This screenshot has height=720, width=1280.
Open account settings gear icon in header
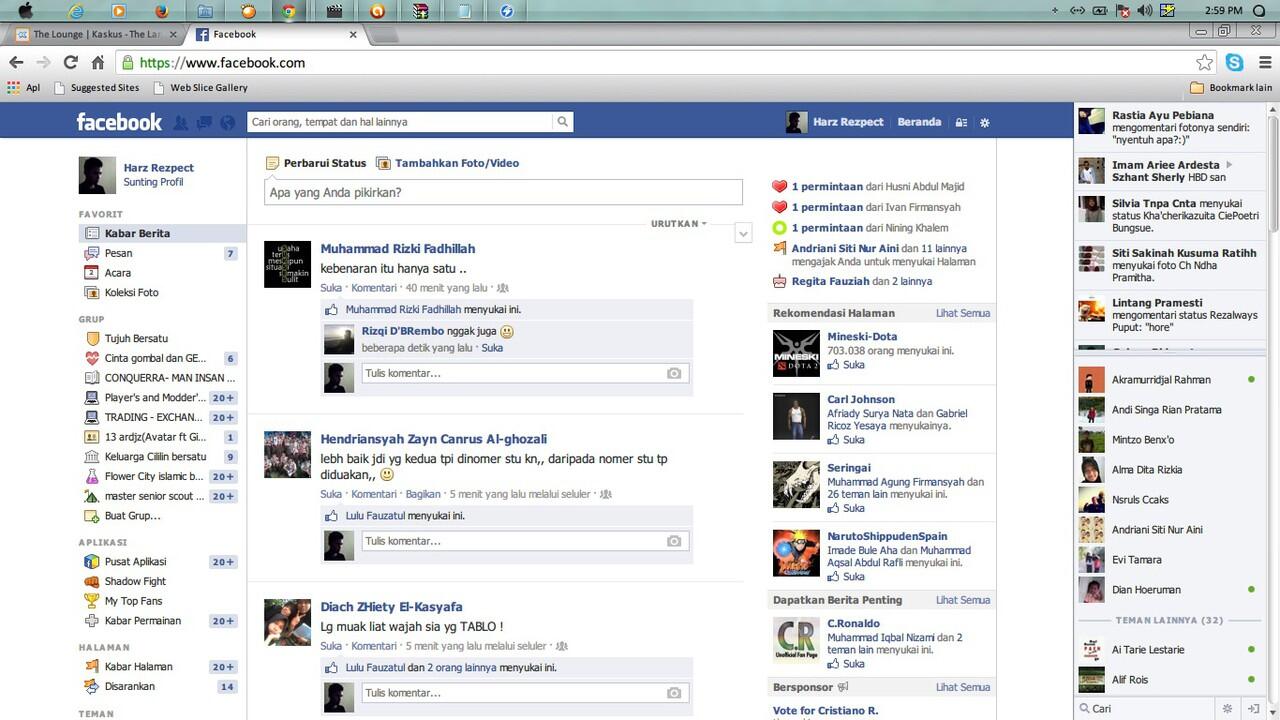pyautogui.click(x=985, y=122)
